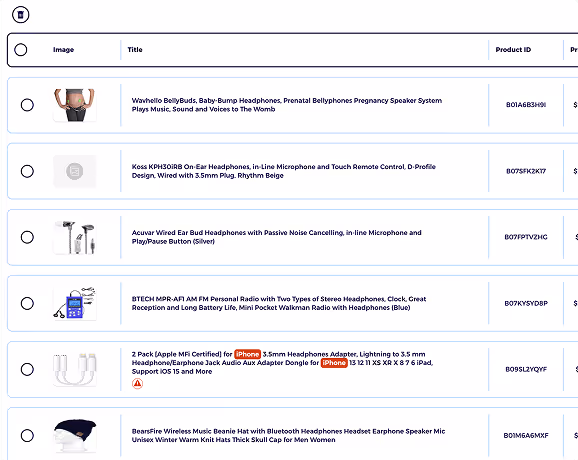Open the BearsFire beanie hat thumbnail

[x=75, y=435]
